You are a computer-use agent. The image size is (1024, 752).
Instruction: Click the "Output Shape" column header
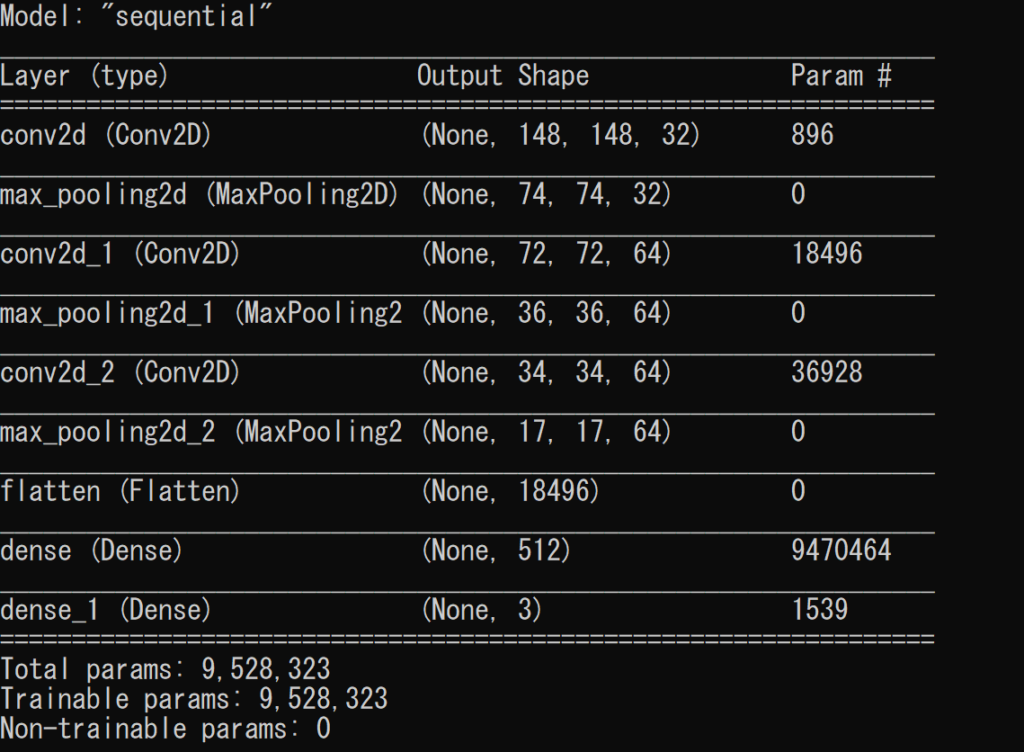pos(503,76)
